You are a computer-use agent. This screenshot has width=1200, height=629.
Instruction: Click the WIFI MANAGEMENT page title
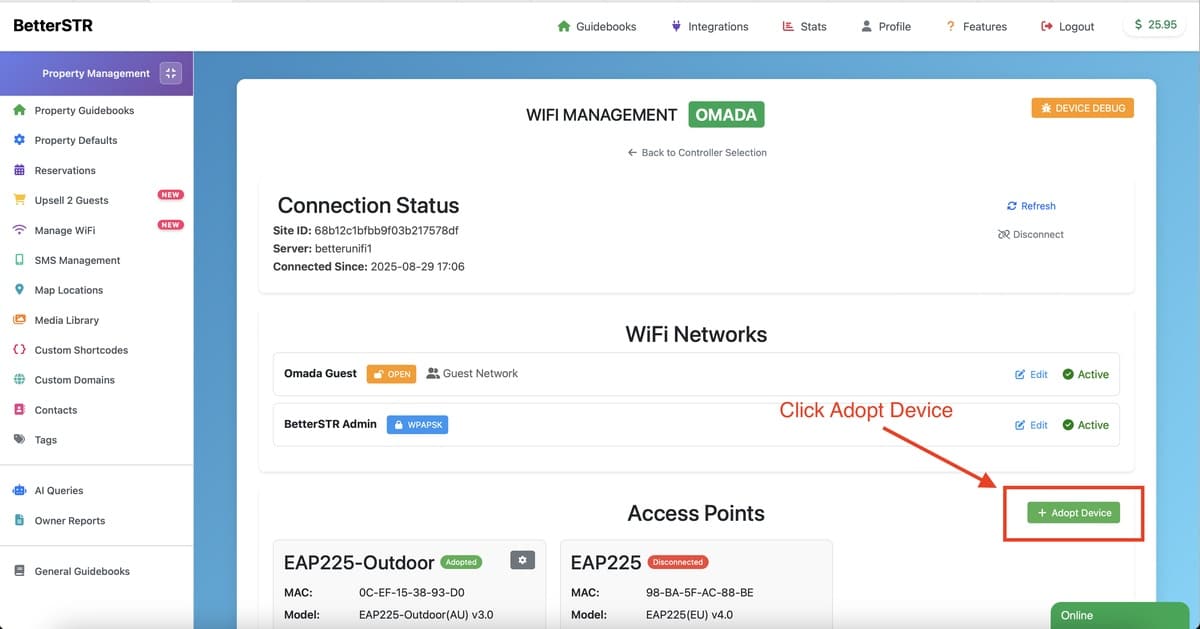[x=602, y=115]
